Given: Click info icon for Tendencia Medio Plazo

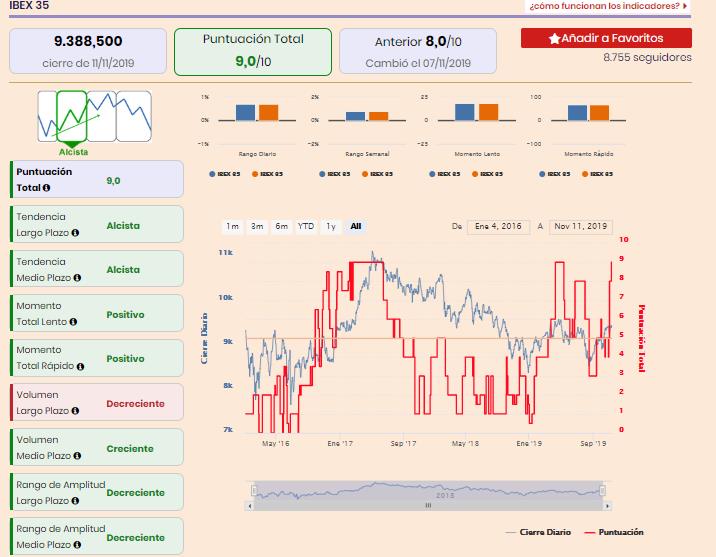Looking at the screenshot, I should coord(77,278).
